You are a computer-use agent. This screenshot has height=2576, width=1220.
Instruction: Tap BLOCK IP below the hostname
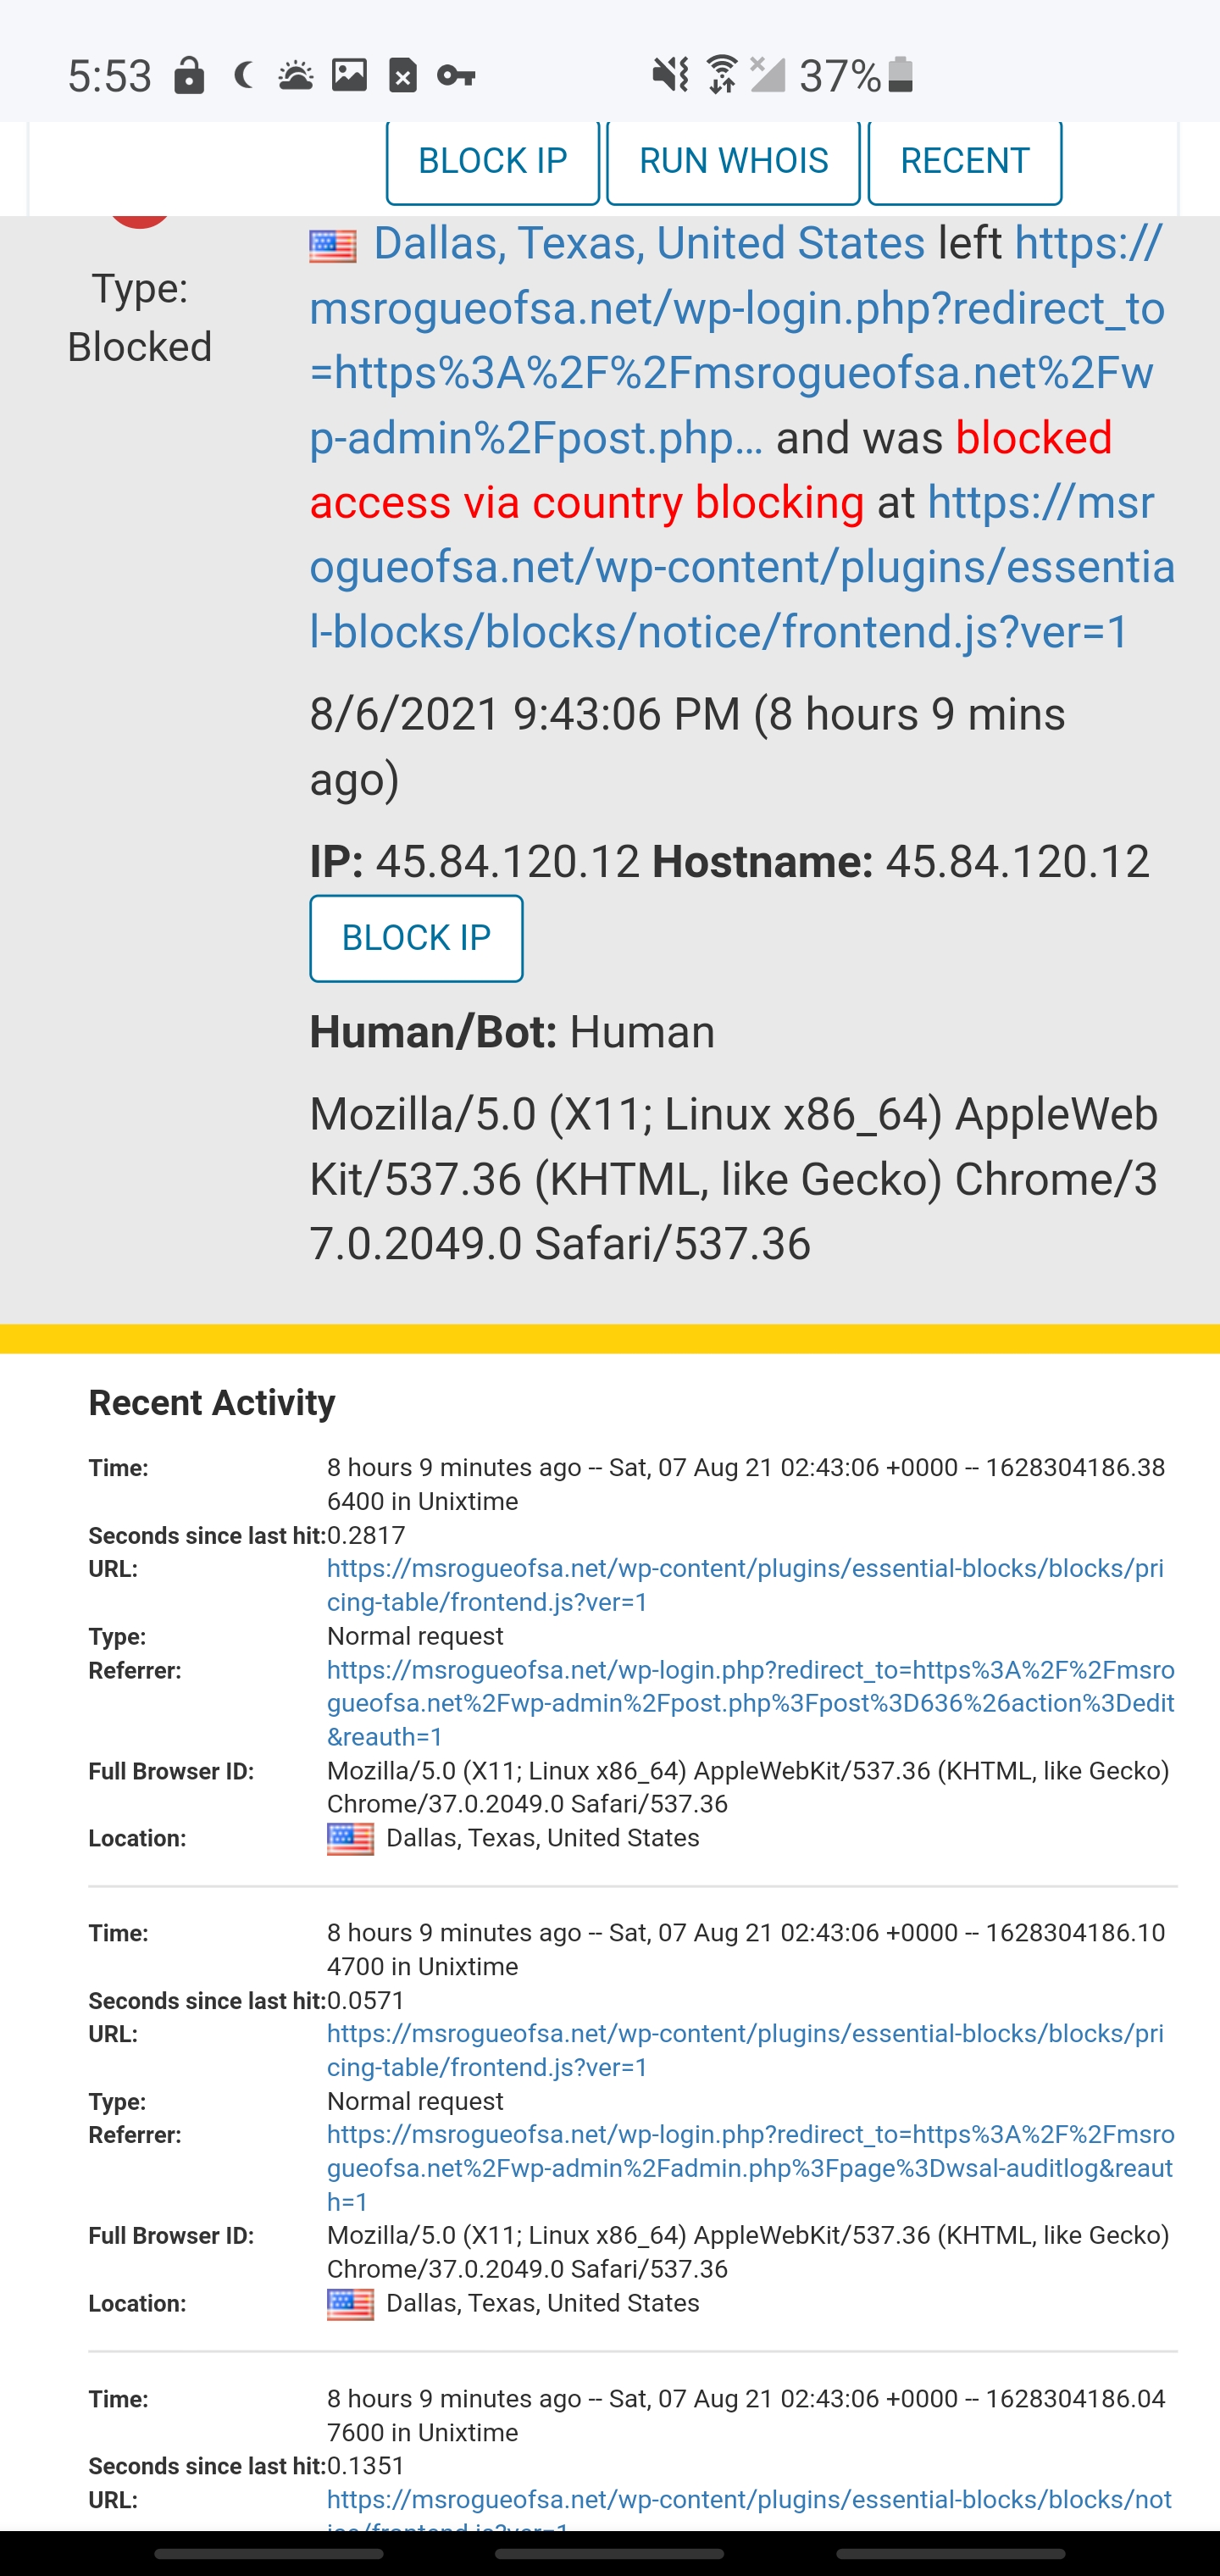[416, 938]
